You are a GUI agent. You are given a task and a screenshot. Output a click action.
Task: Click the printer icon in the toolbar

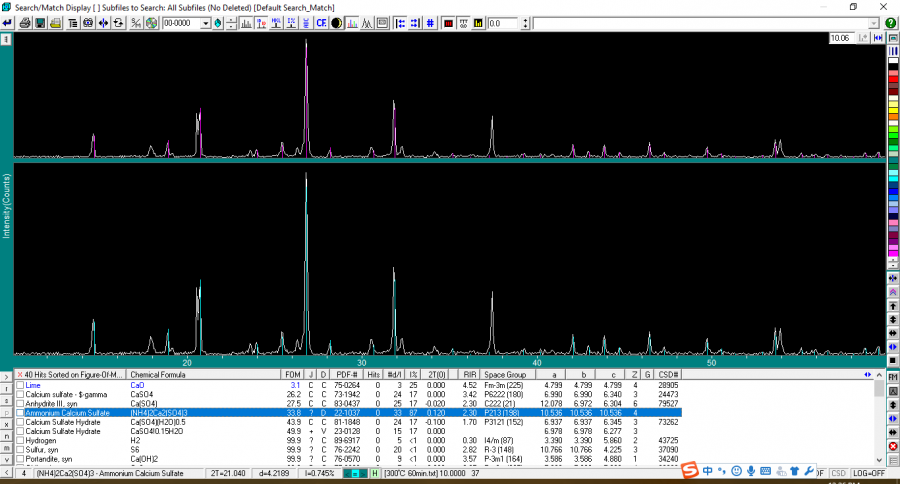pyautogui.click(x=26, y=23)
